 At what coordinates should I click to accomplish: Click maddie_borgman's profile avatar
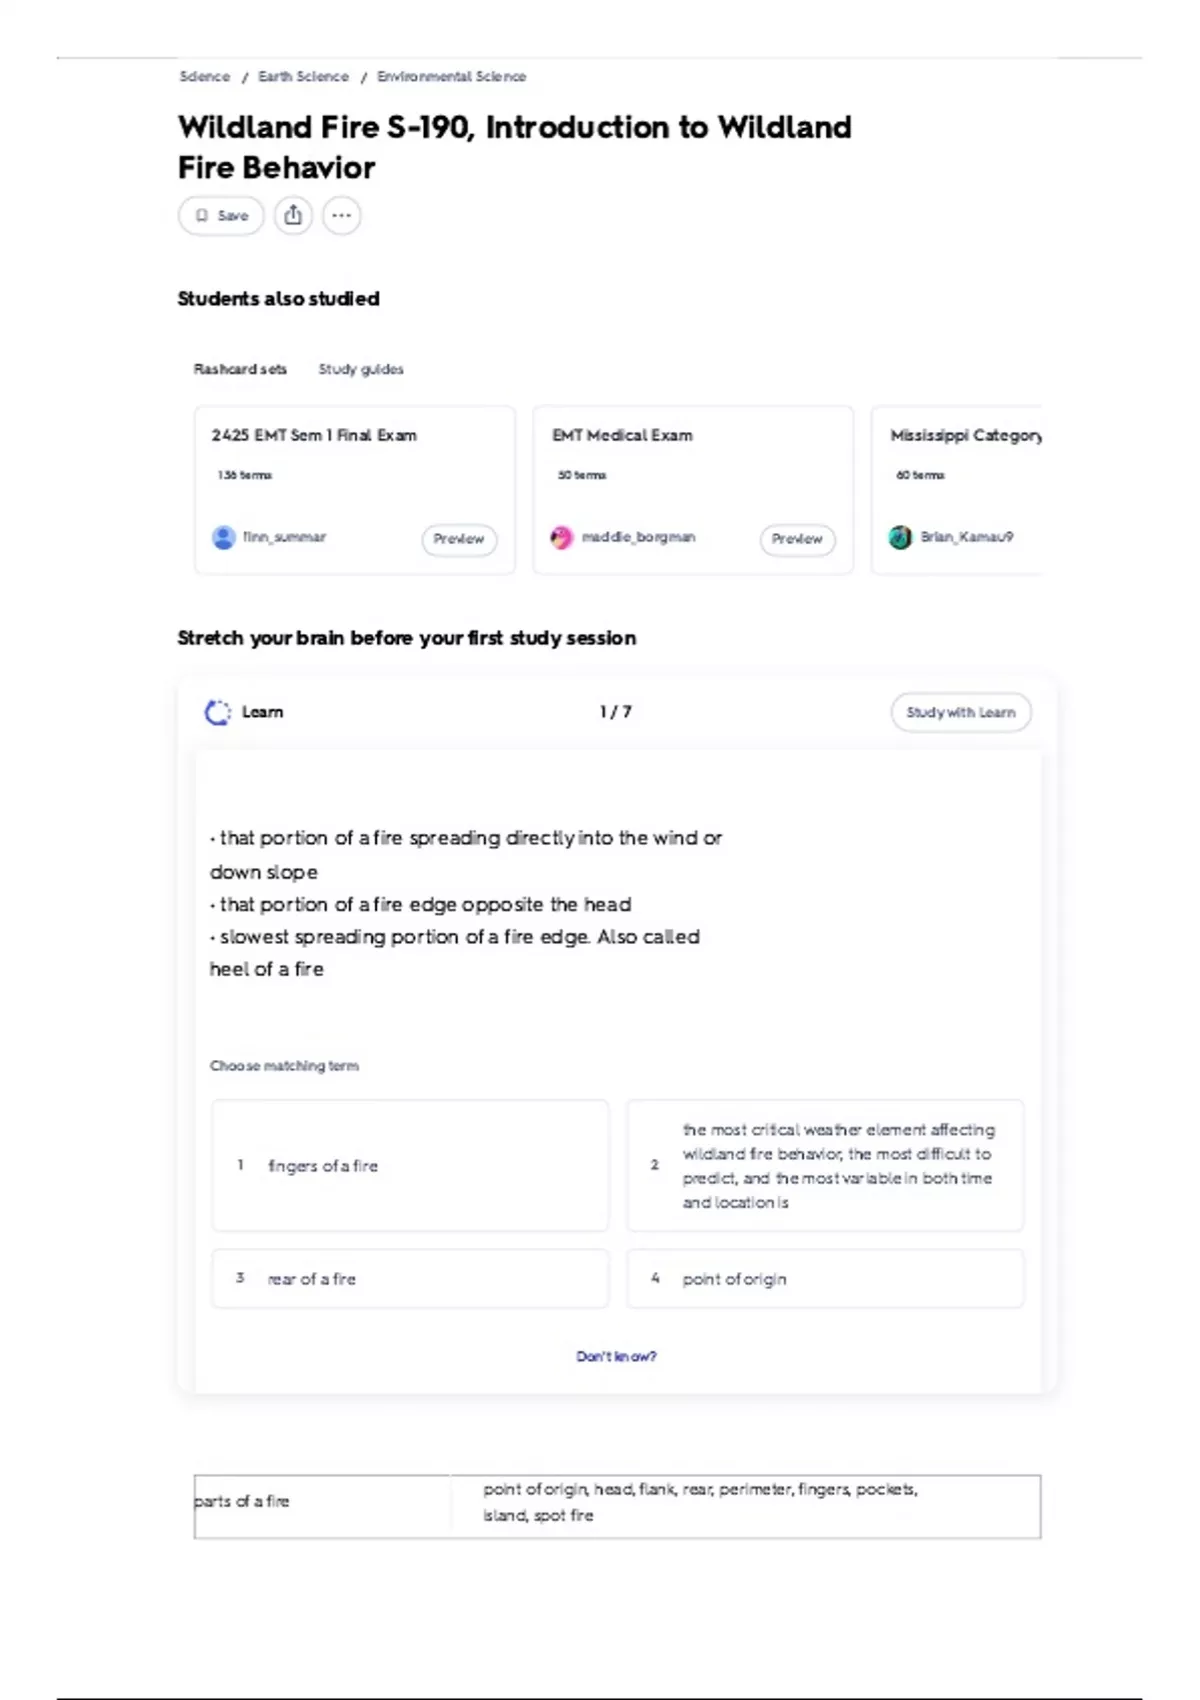point(562,537)
